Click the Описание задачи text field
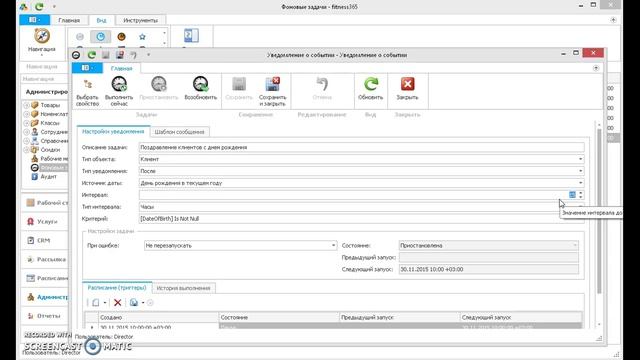This screenshot has width=640, height=360. (x=361, y=147)
